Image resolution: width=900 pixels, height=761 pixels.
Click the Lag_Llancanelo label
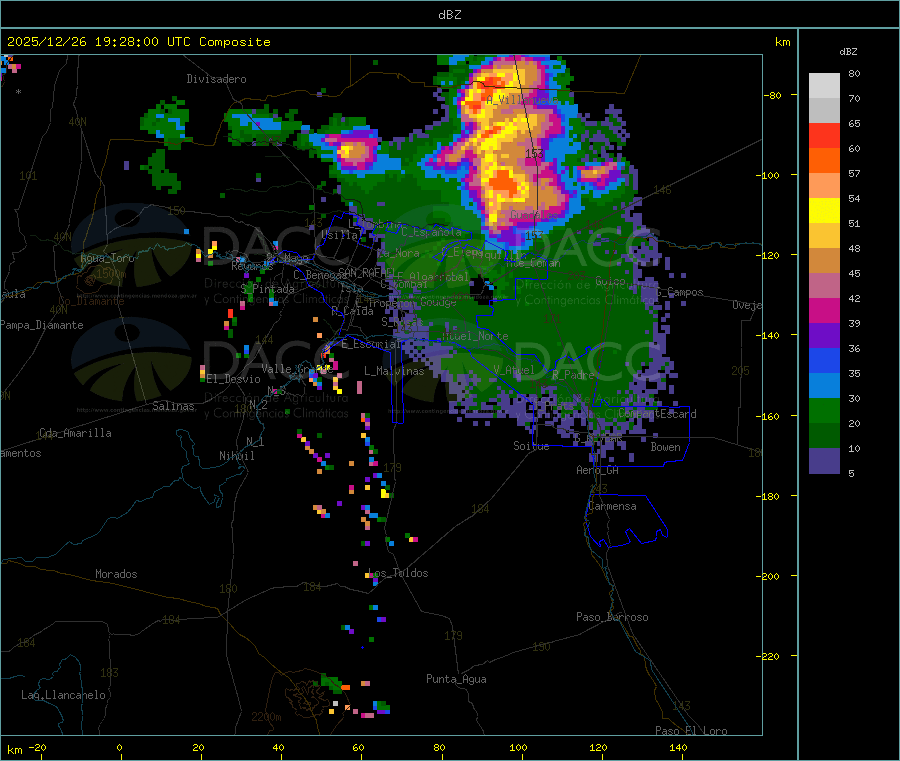64,695
